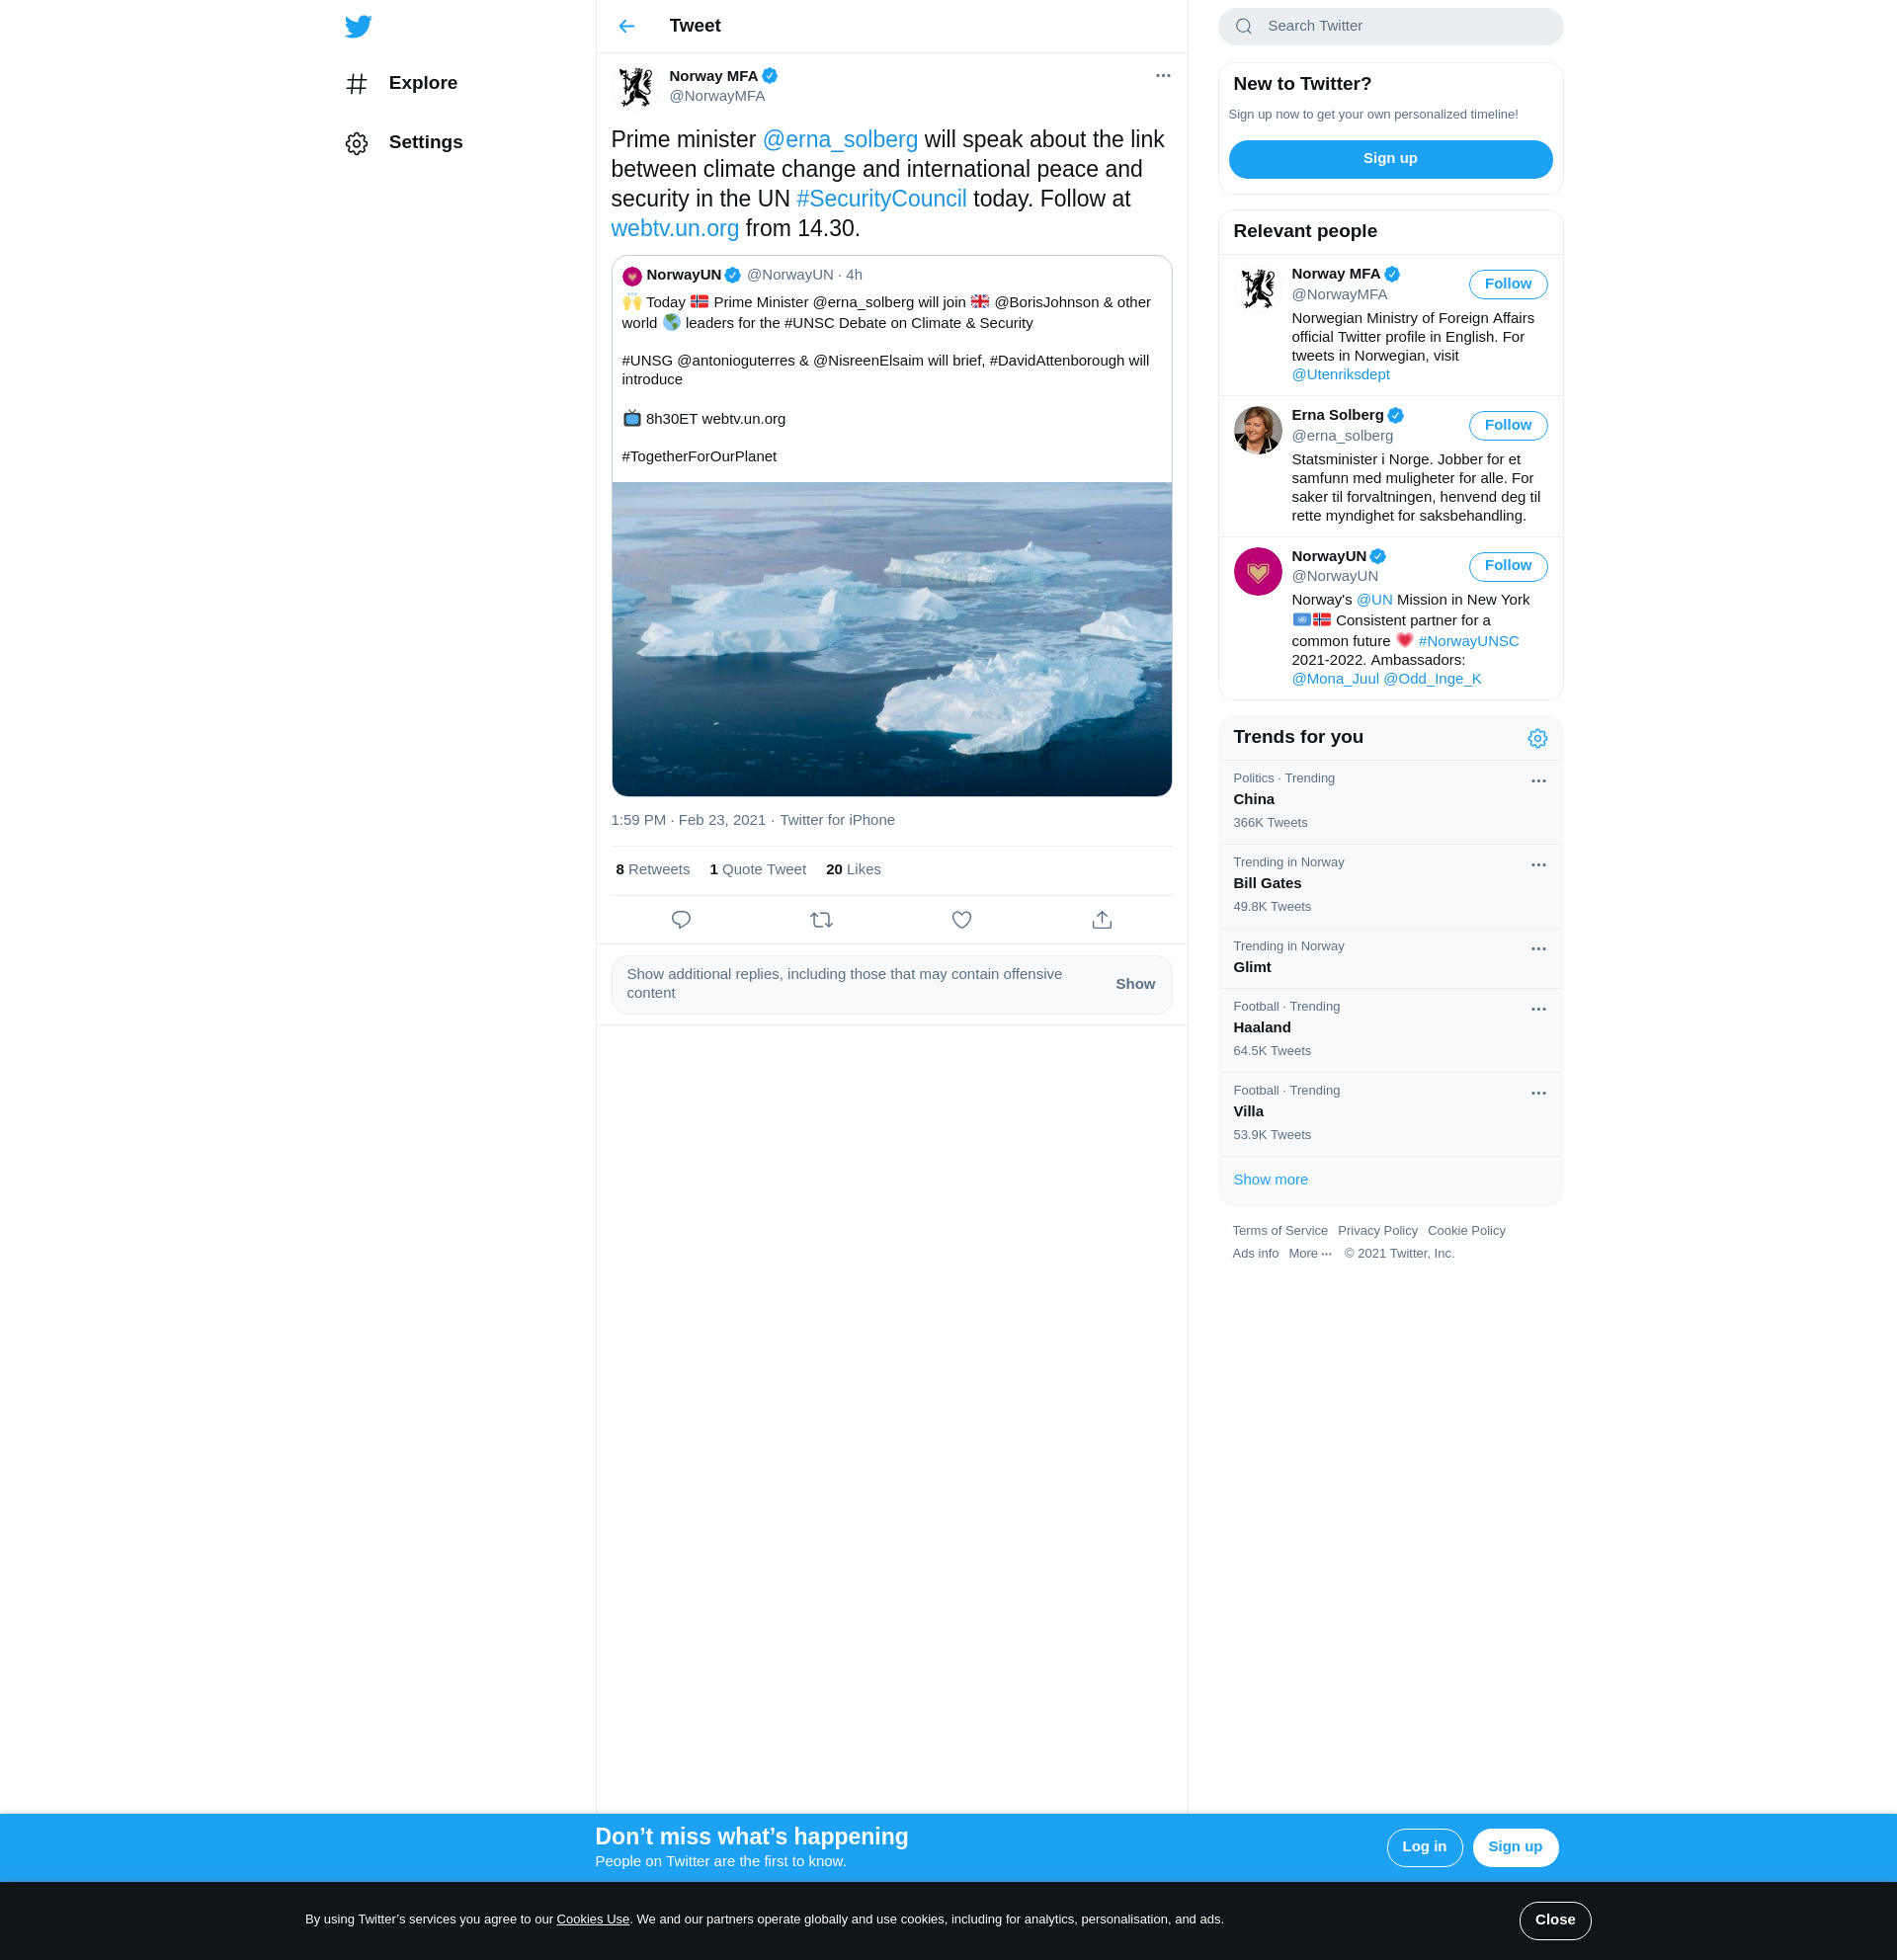Go to Explore in the sidebar

(422, 83)
